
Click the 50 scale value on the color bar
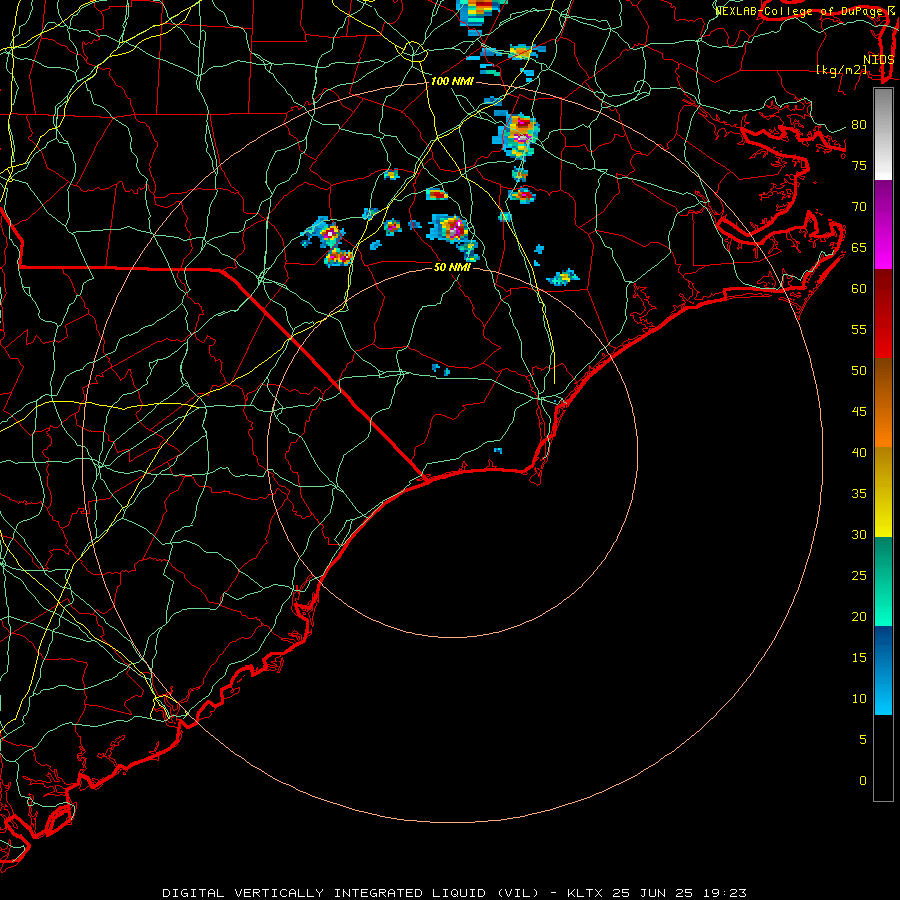tap(859, 371)
